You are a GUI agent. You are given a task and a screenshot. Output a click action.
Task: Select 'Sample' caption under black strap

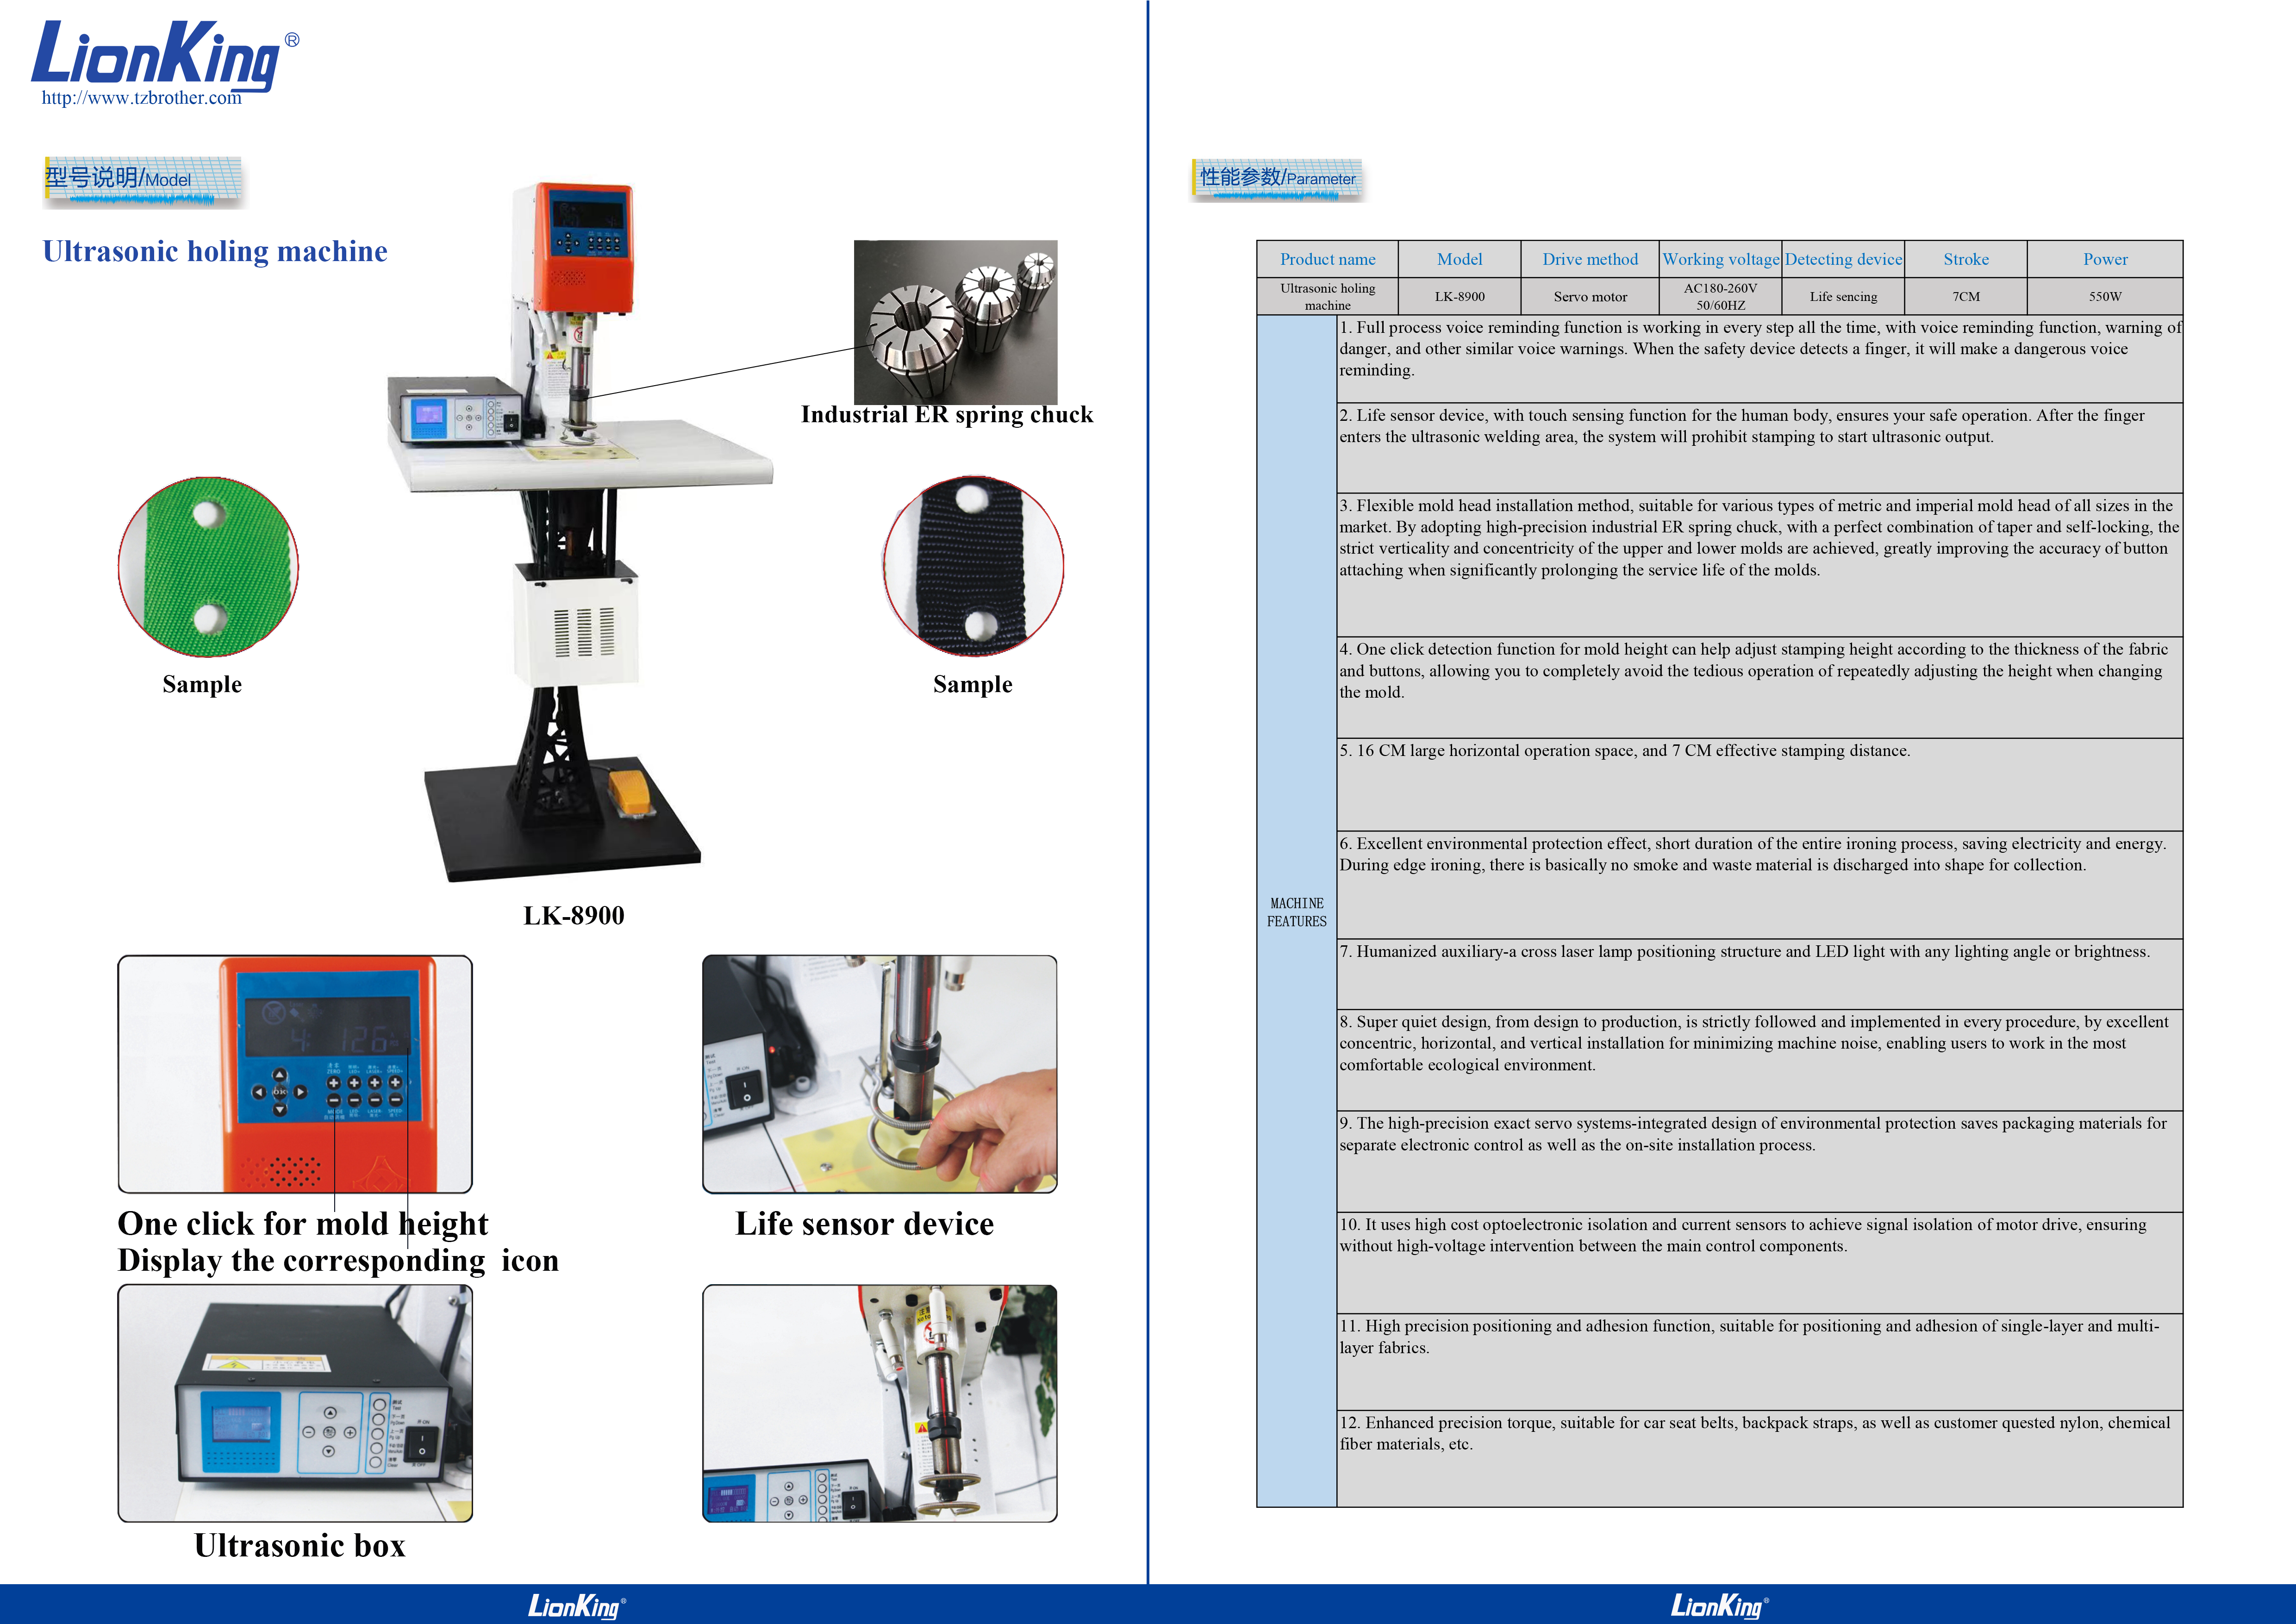coord(972,685)
